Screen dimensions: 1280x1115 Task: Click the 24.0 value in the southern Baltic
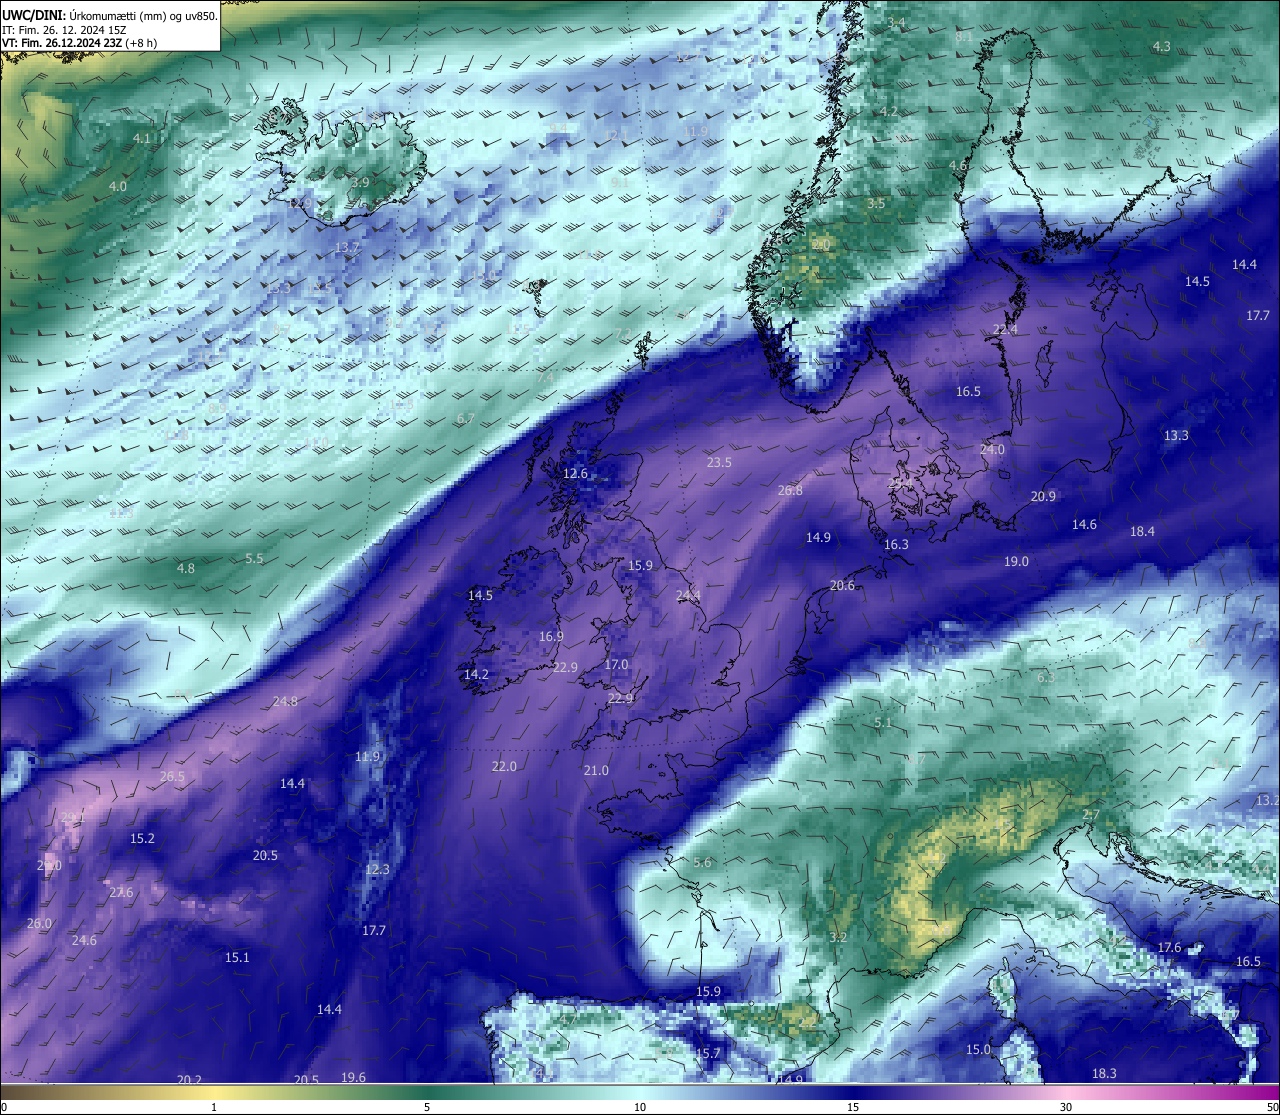click(x=992, y=449)
